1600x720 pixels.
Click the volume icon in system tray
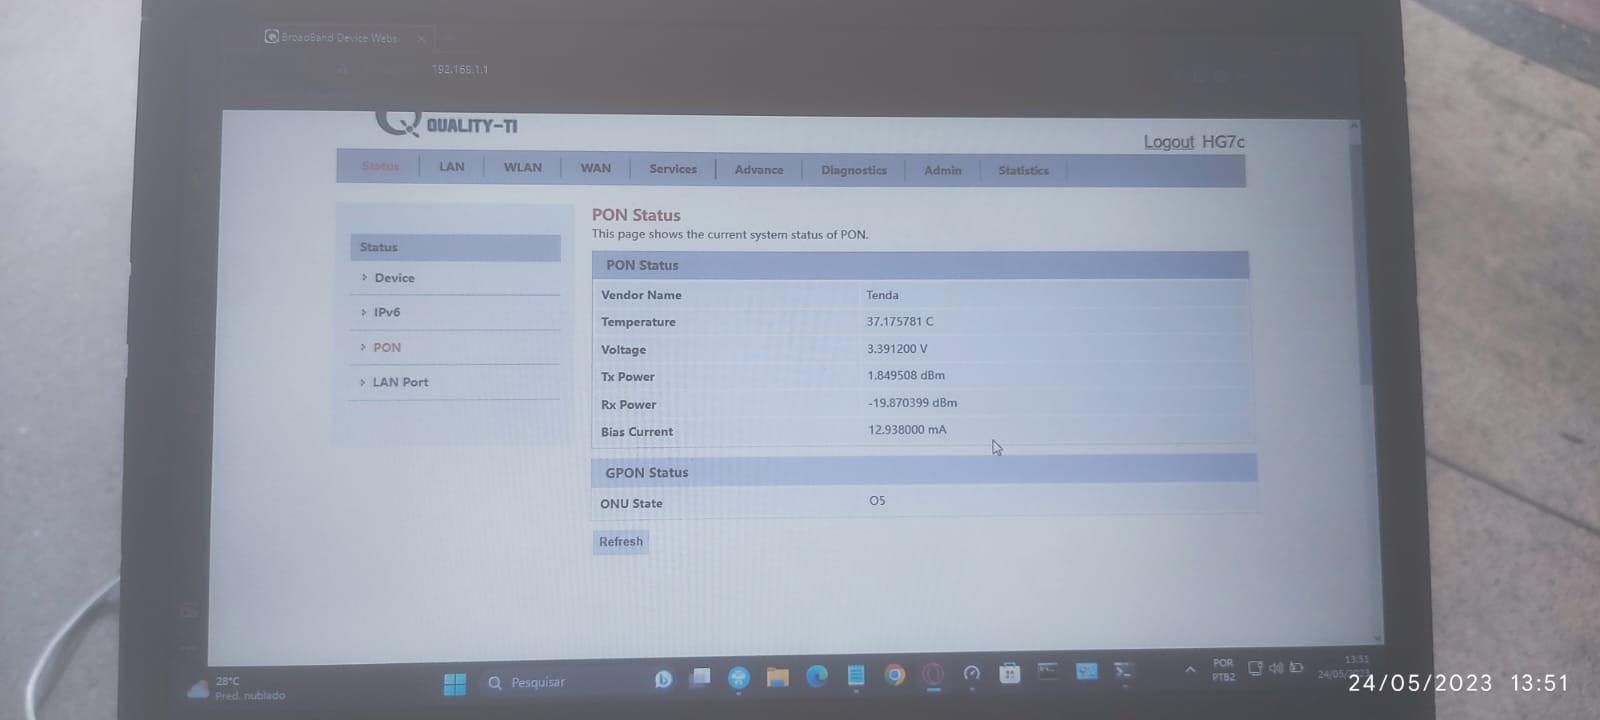pyautogui.click(x=1276, y=668)
